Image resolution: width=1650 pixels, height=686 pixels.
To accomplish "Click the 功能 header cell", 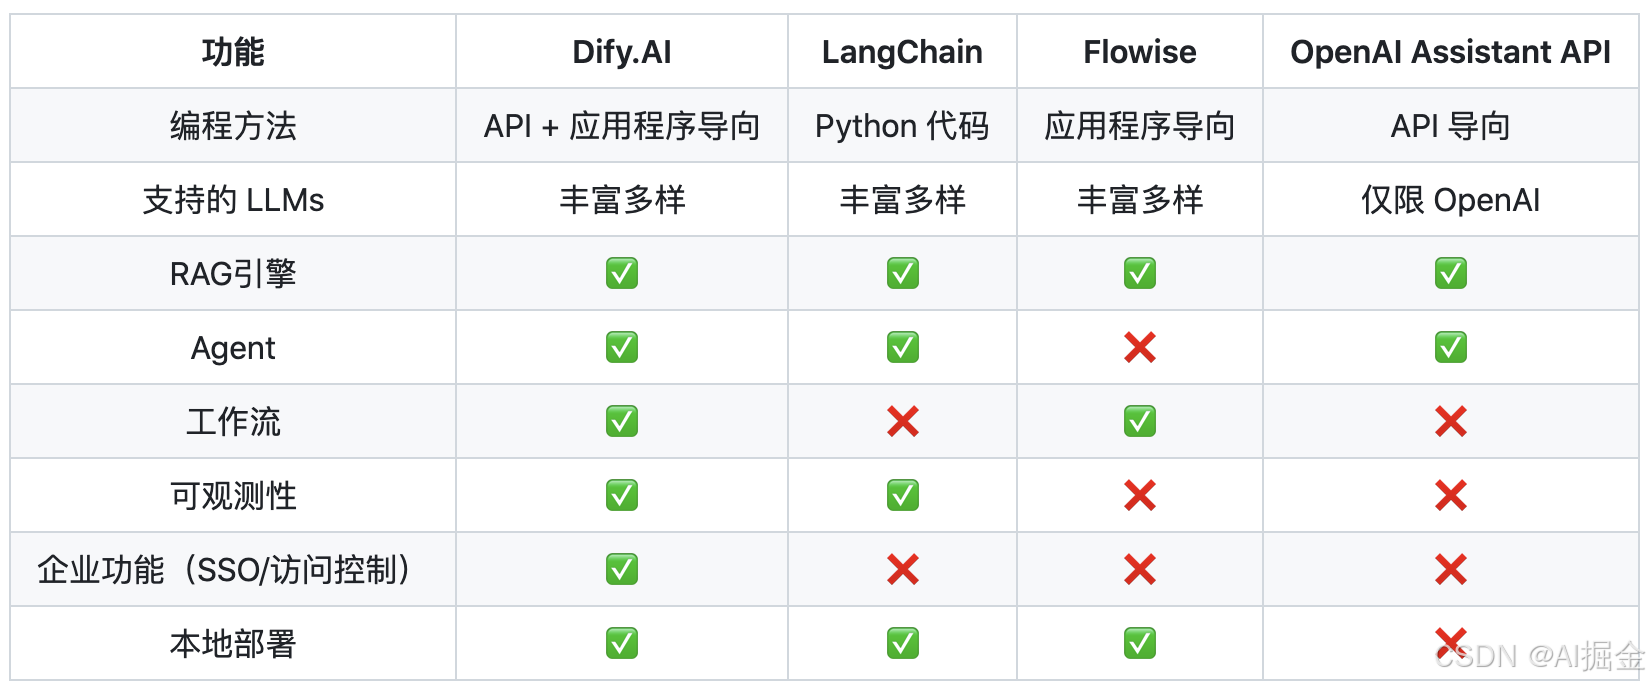I will click(233, 52).
